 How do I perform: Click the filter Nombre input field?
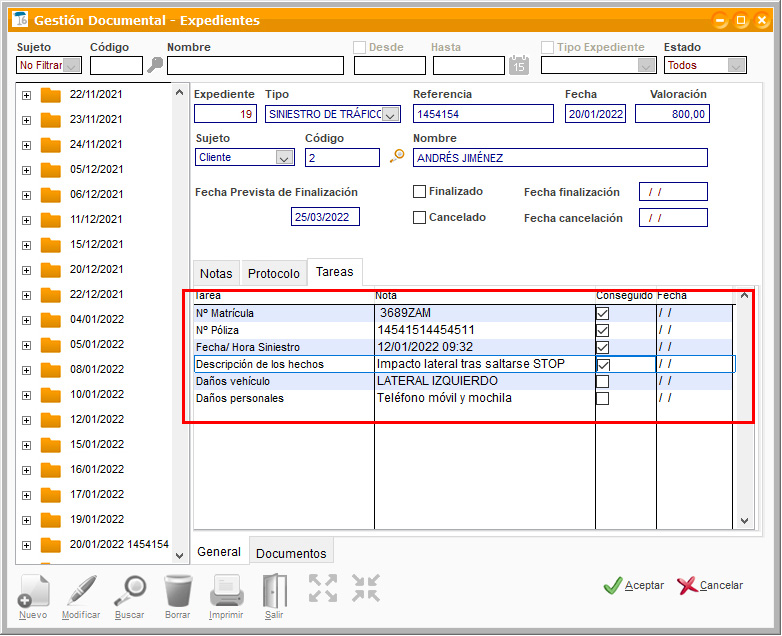255,65
